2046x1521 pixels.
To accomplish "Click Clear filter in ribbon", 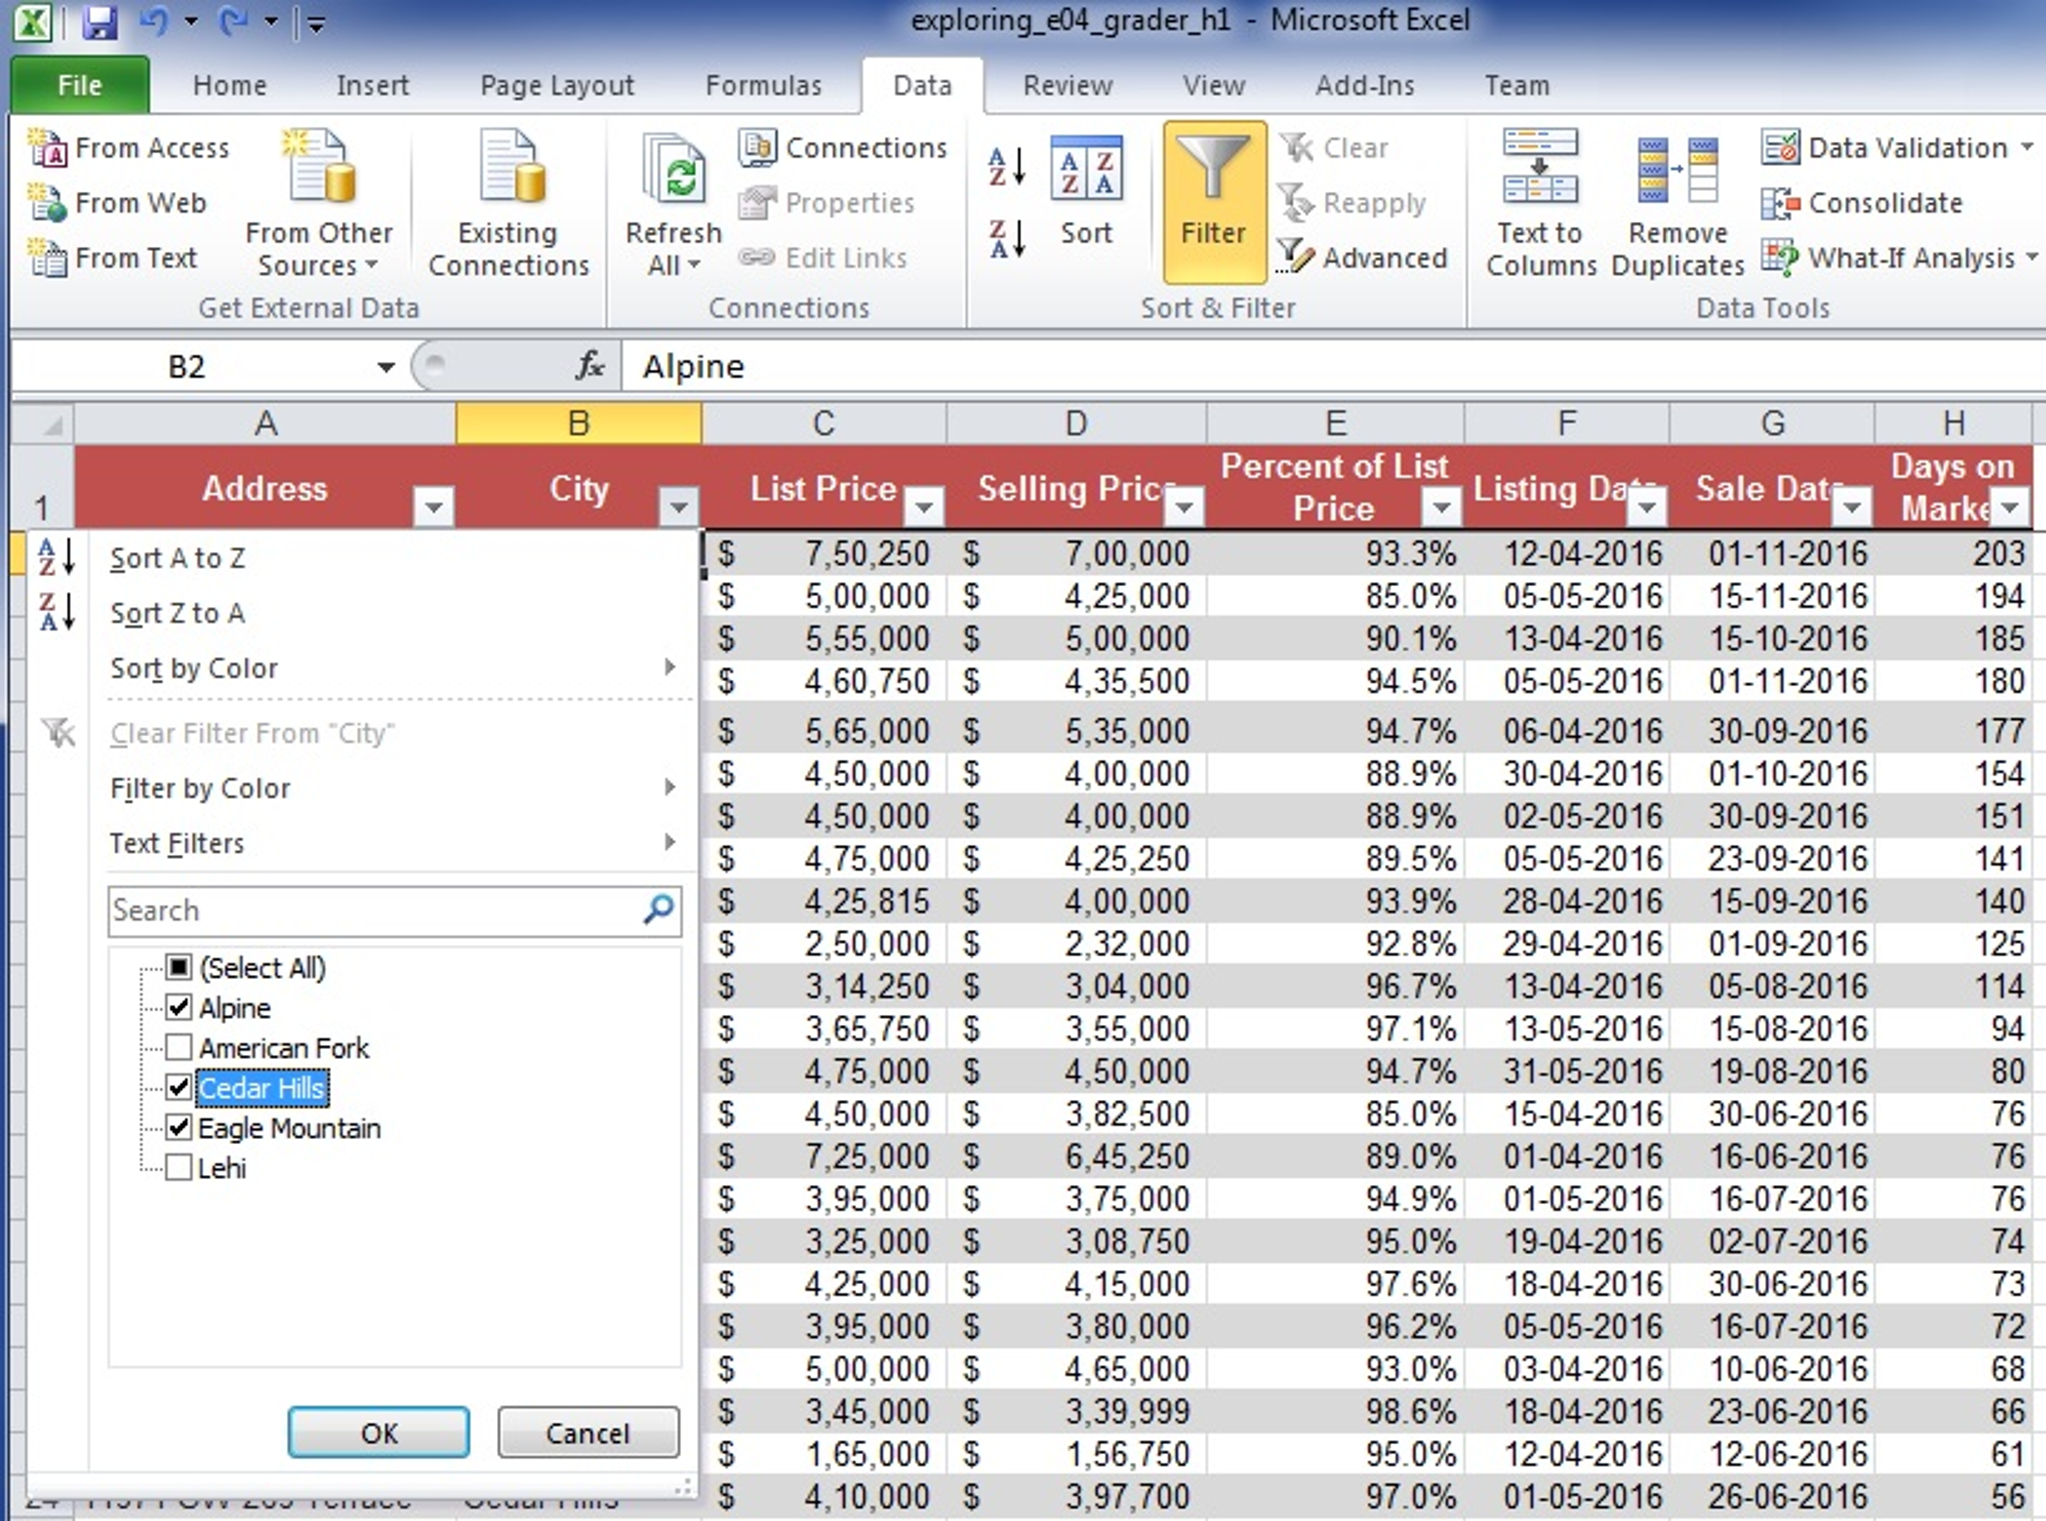I will (1334, 148).
